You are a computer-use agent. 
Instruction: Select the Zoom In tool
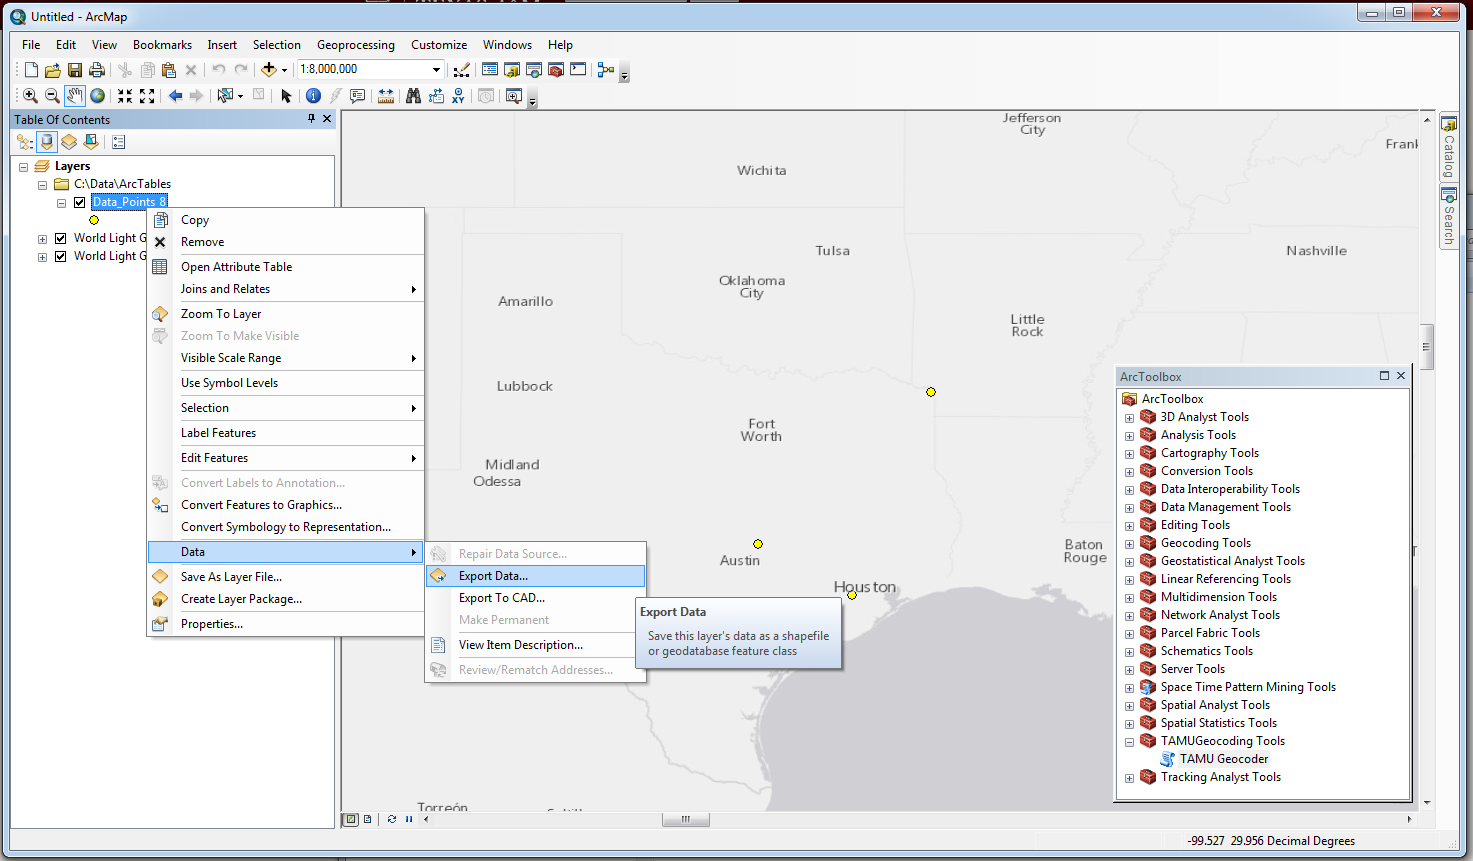tap(30, 96)
